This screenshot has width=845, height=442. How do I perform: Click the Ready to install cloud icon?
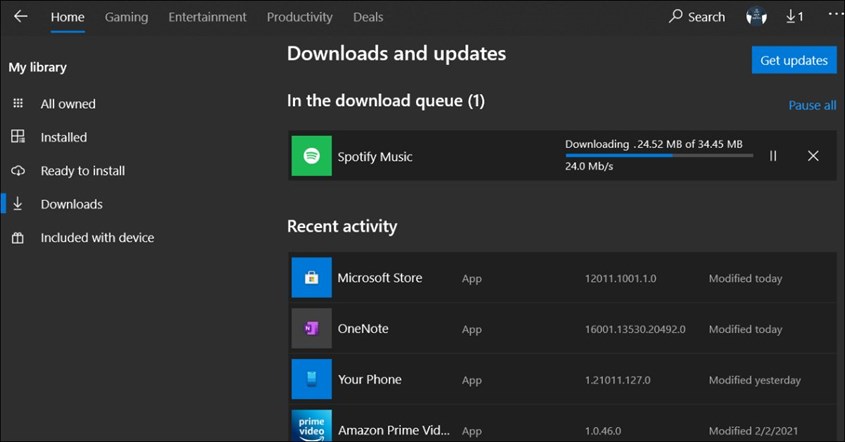(18, 171)
